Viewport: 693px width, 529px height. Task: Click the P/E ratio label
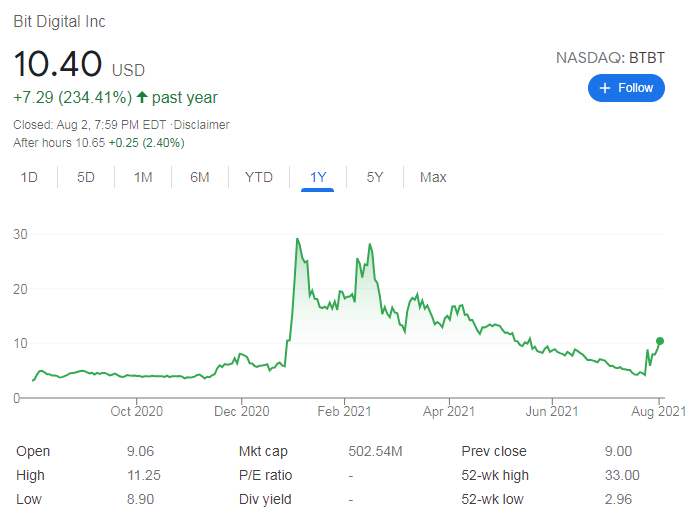265,475
